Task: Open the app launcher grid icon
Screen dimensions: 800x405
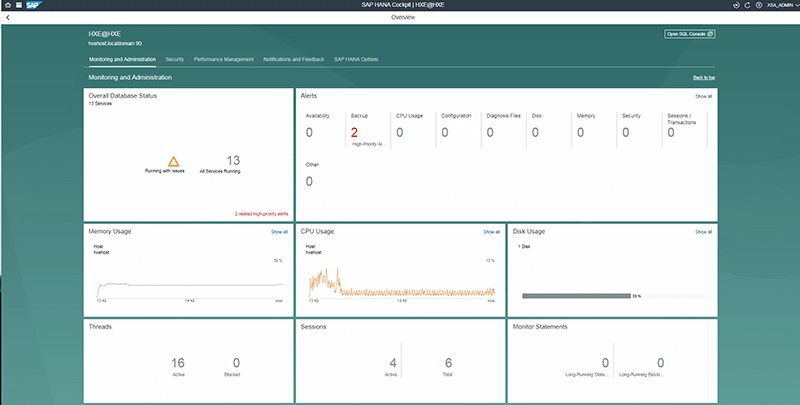Action: tap(18, 5)
